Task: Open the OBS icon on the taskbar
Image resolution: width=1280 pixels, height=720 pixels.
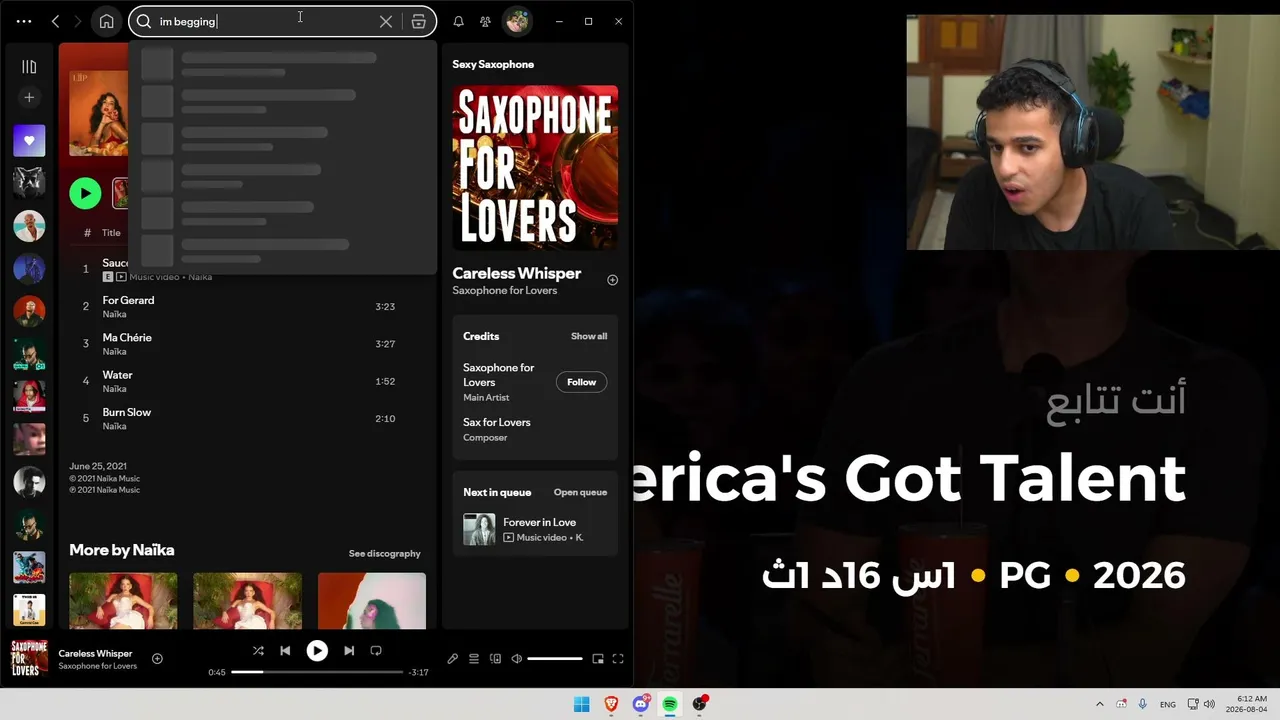Action: pos(700,704)
